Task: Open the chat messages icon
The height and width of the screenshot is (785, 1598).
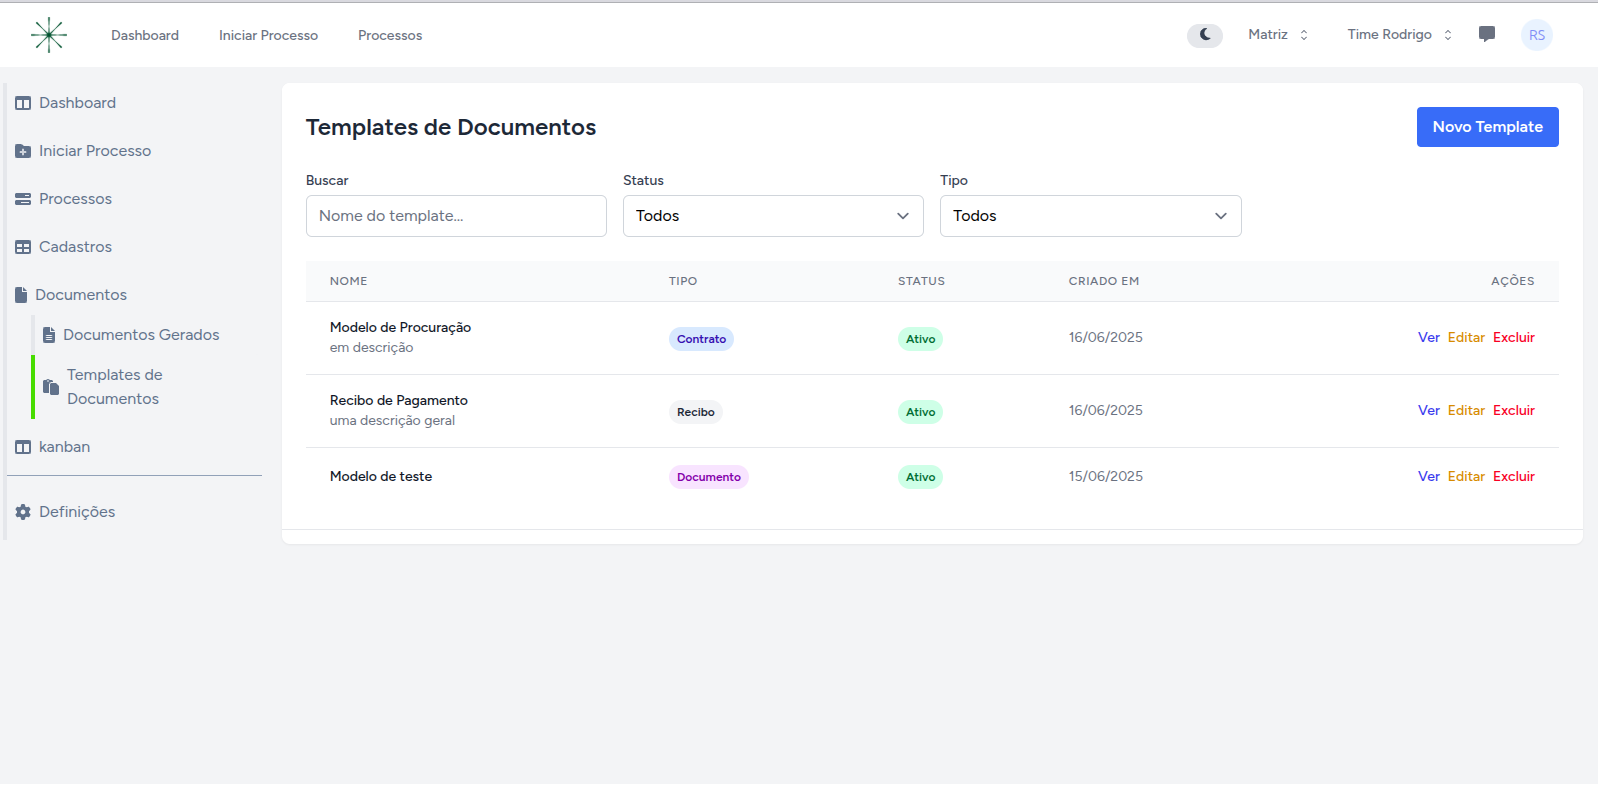Action: [x=1487, y=34]
